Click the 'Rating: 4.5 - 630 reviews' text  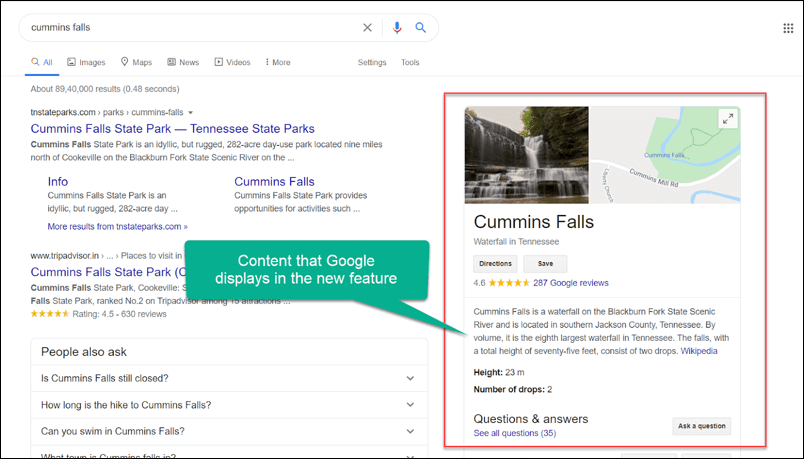[x=119, y=314]
